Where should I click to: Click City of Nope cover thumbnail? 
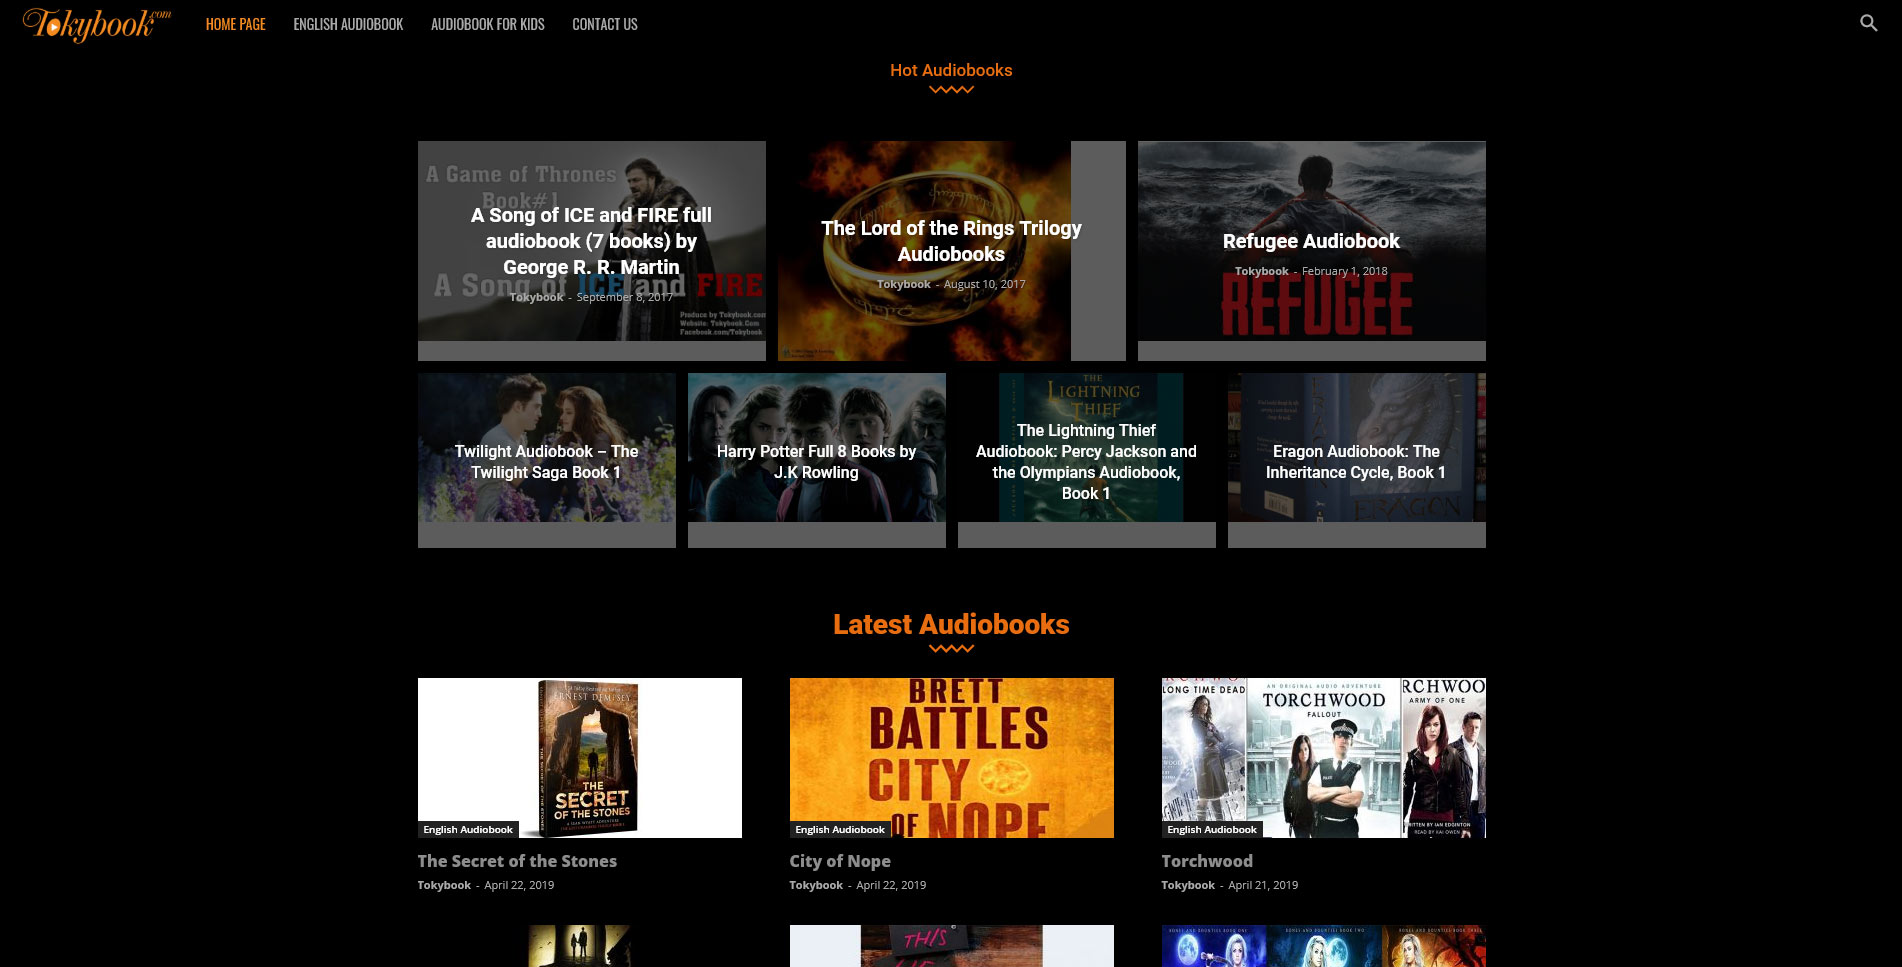click(x=951, y=758)
